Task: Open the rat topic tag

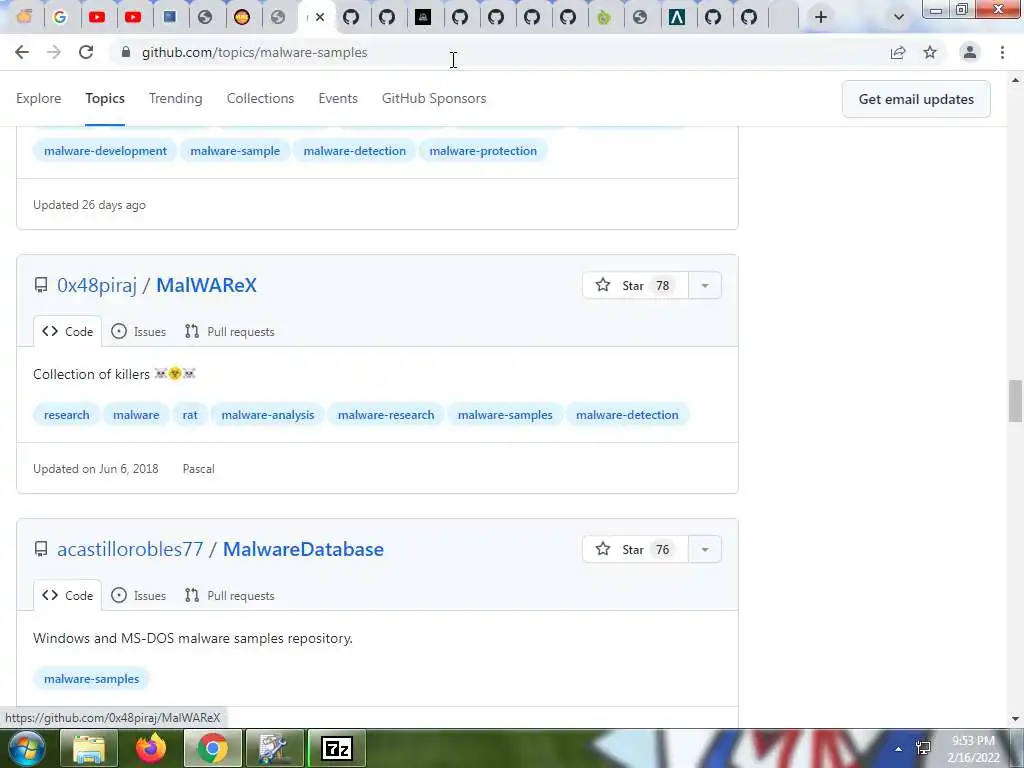Action: tap(190, 415)
